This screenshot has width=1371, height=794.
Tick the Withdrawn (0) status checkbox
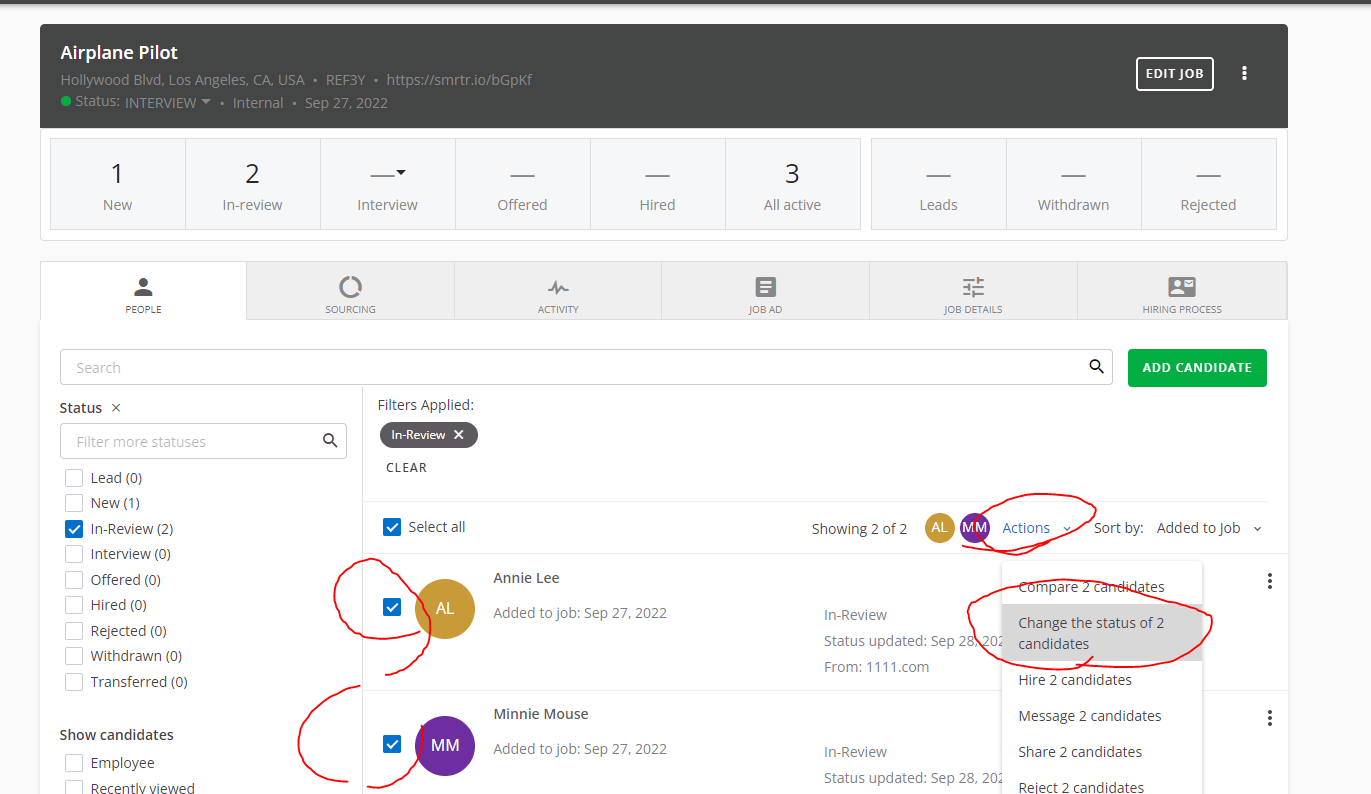coord(73,656)
